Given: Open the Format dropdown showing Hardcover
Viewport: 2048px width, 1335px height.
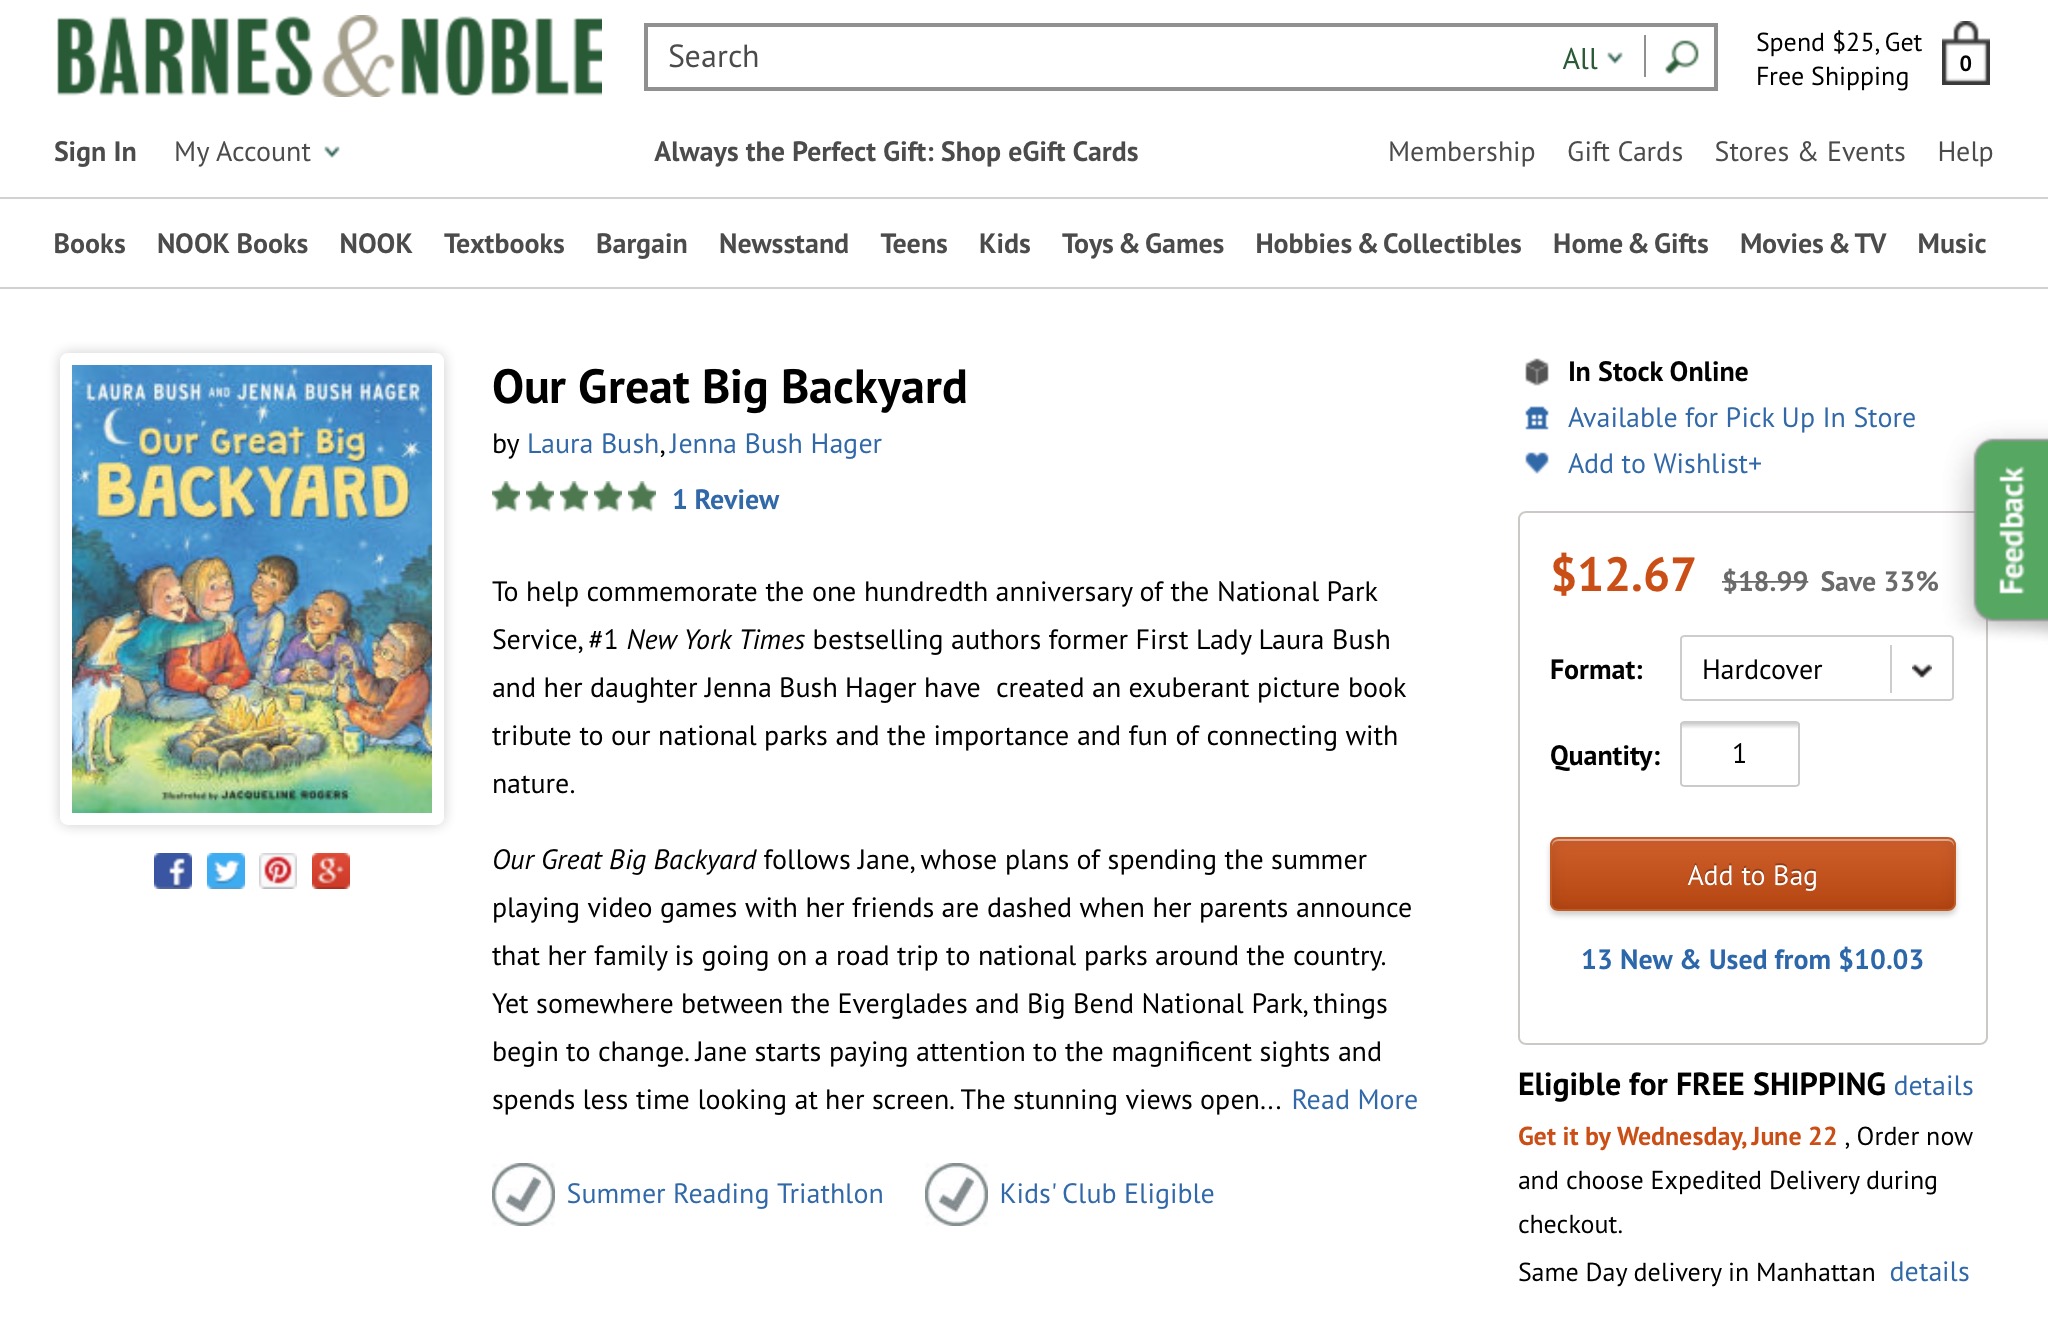Looking at the screenshot, I should coord(1816,669).
